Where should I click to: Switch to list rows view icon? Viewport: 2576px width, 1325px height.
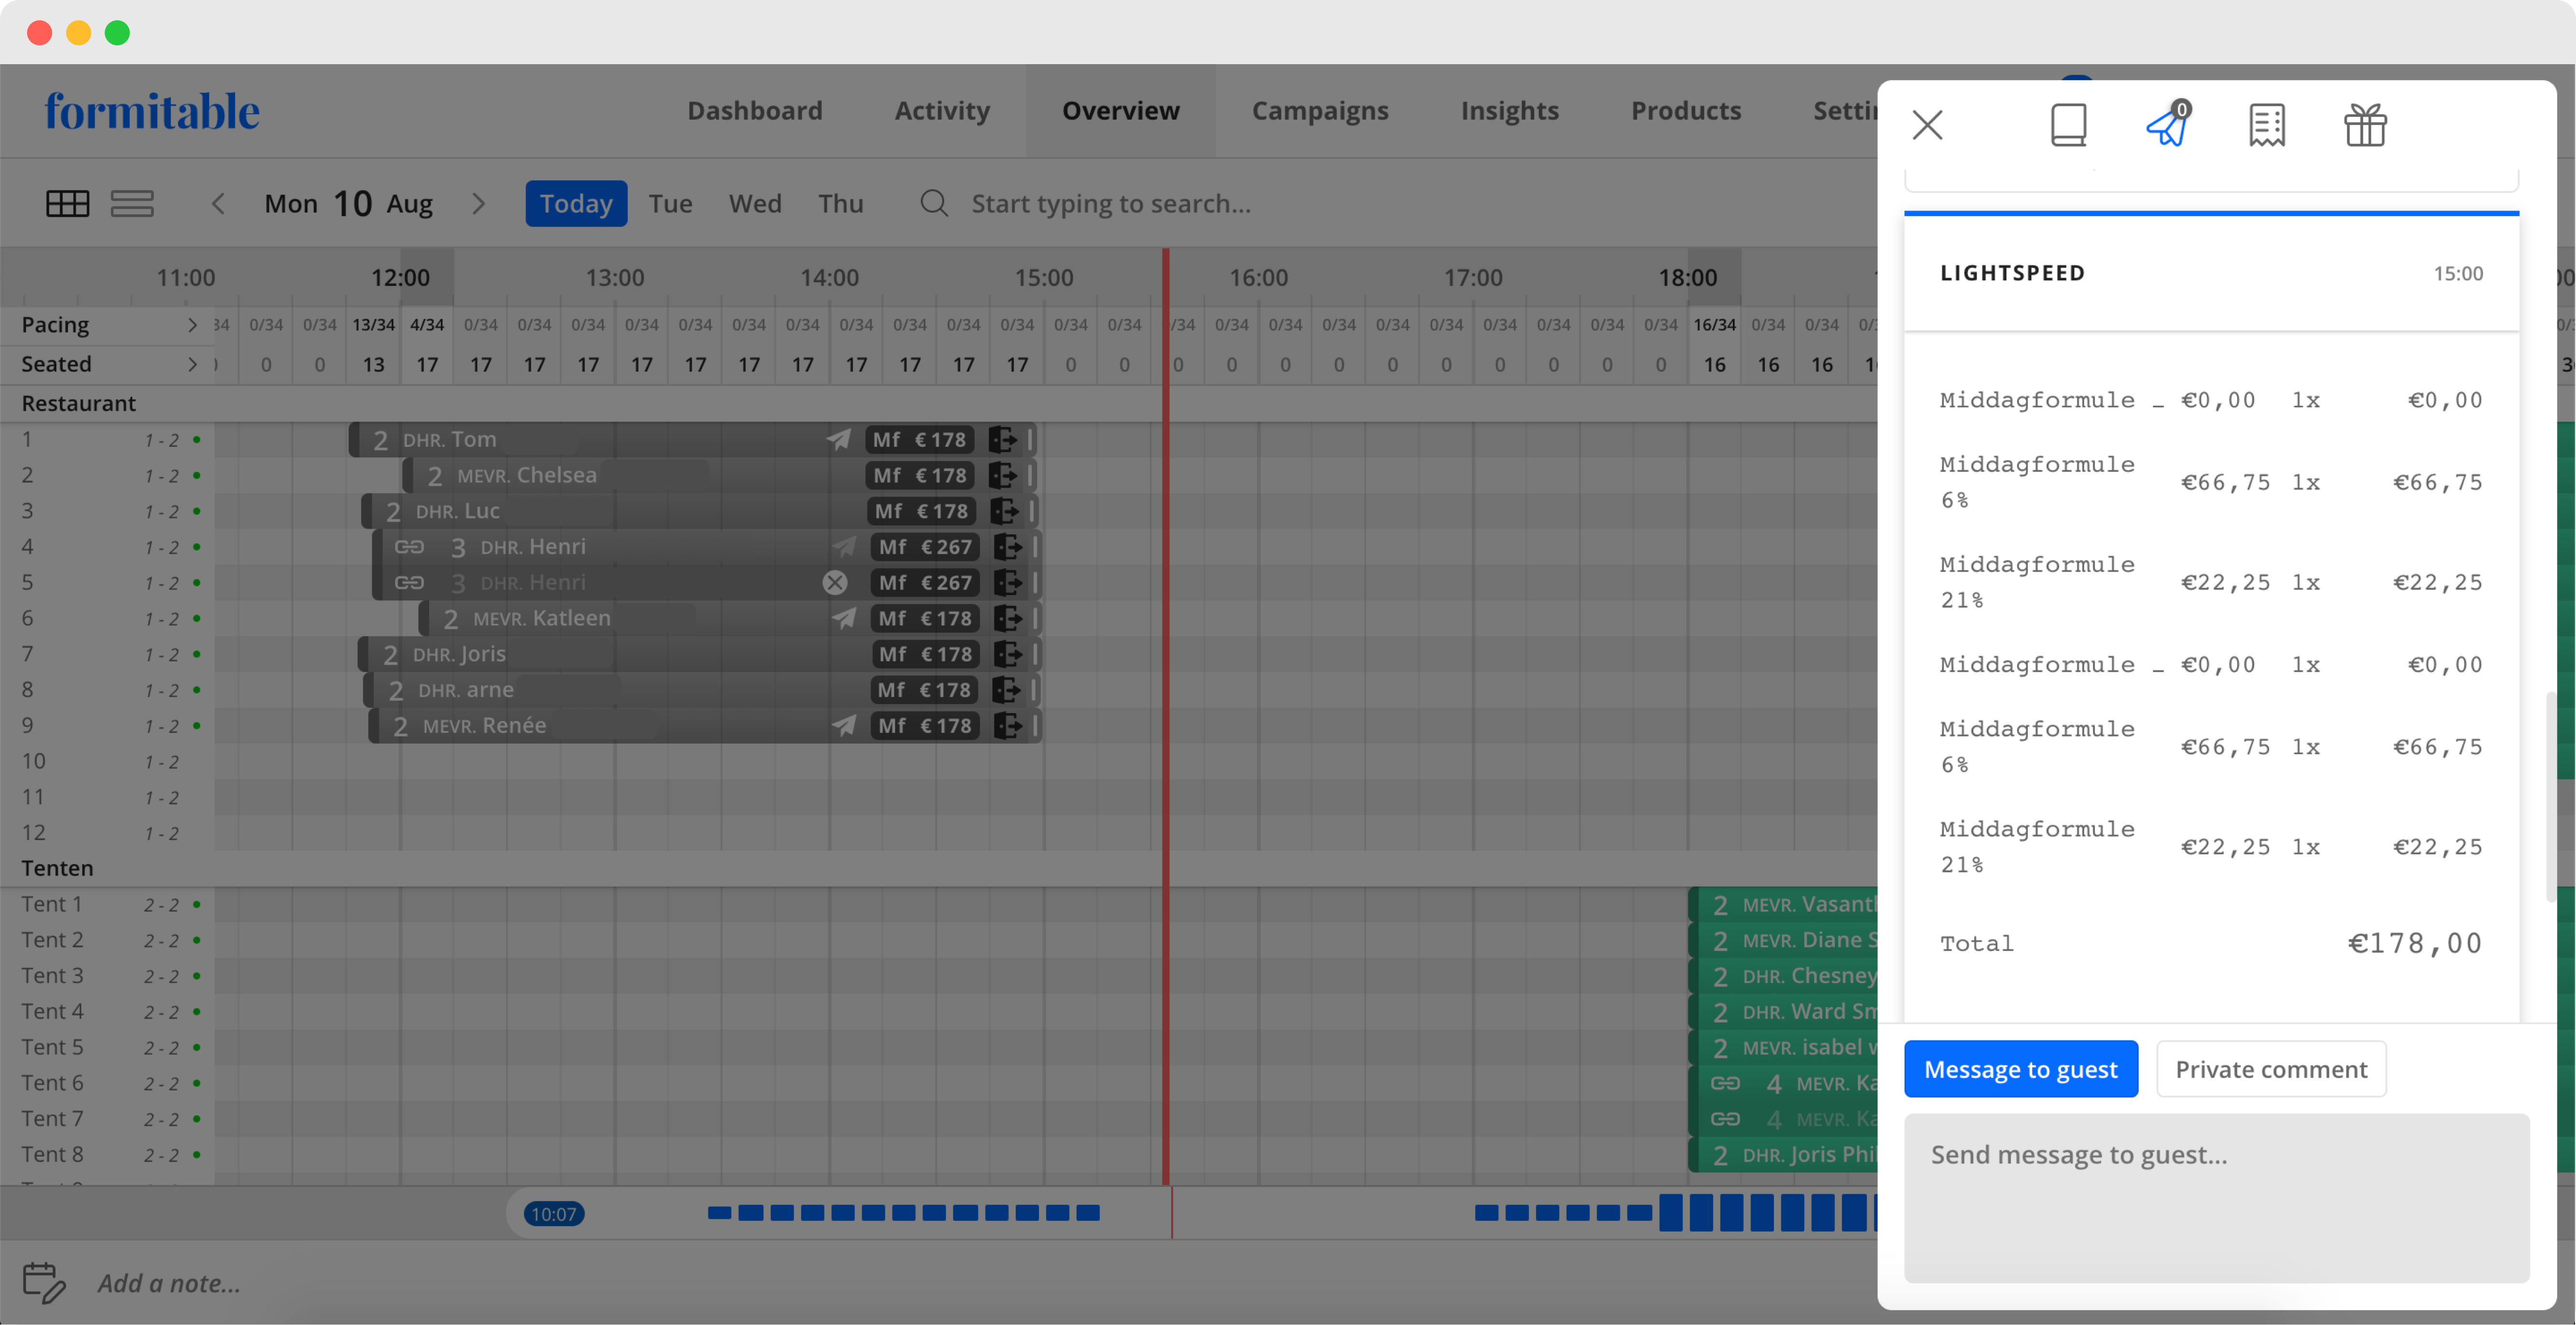click(132, 203)
